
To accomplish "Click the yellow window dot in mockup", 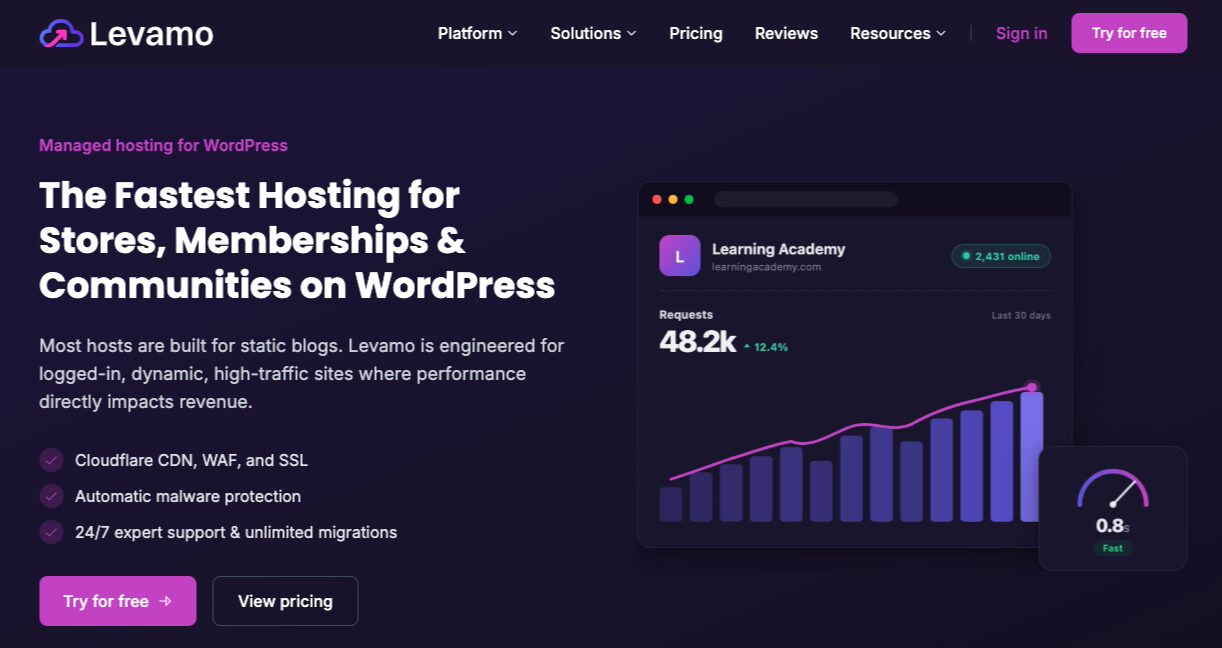I will coord(673,199).
